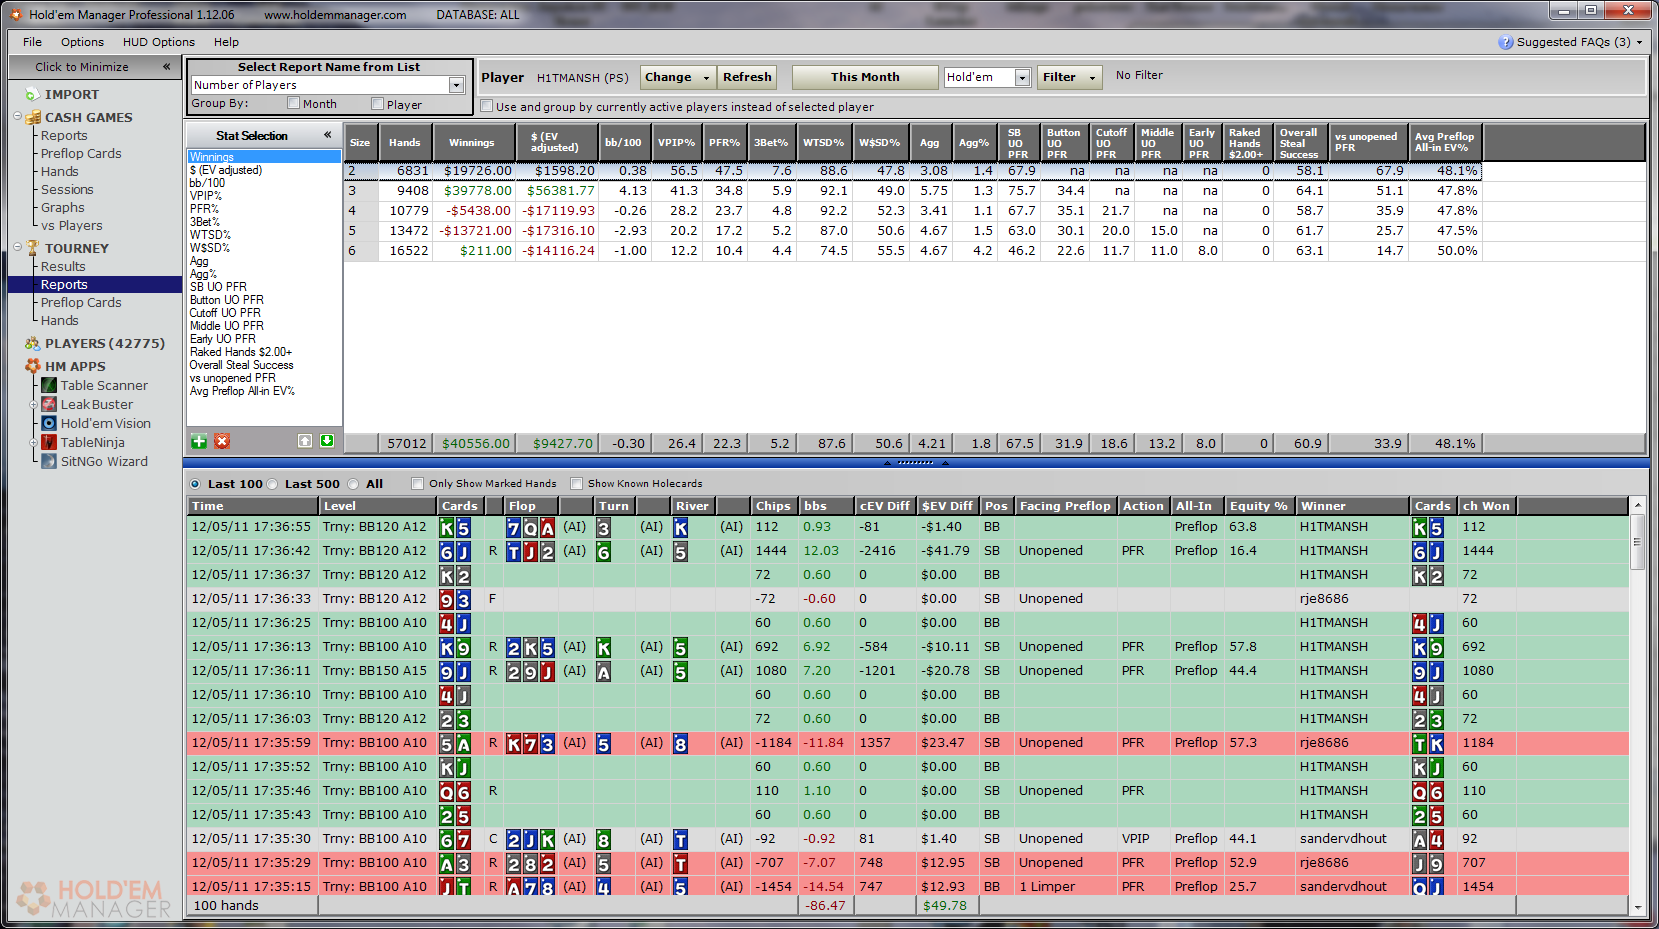Viewport: 1659px width, 929px height.
Task: Click the Tourney trophy icon
Action: [x=33, y=248]
